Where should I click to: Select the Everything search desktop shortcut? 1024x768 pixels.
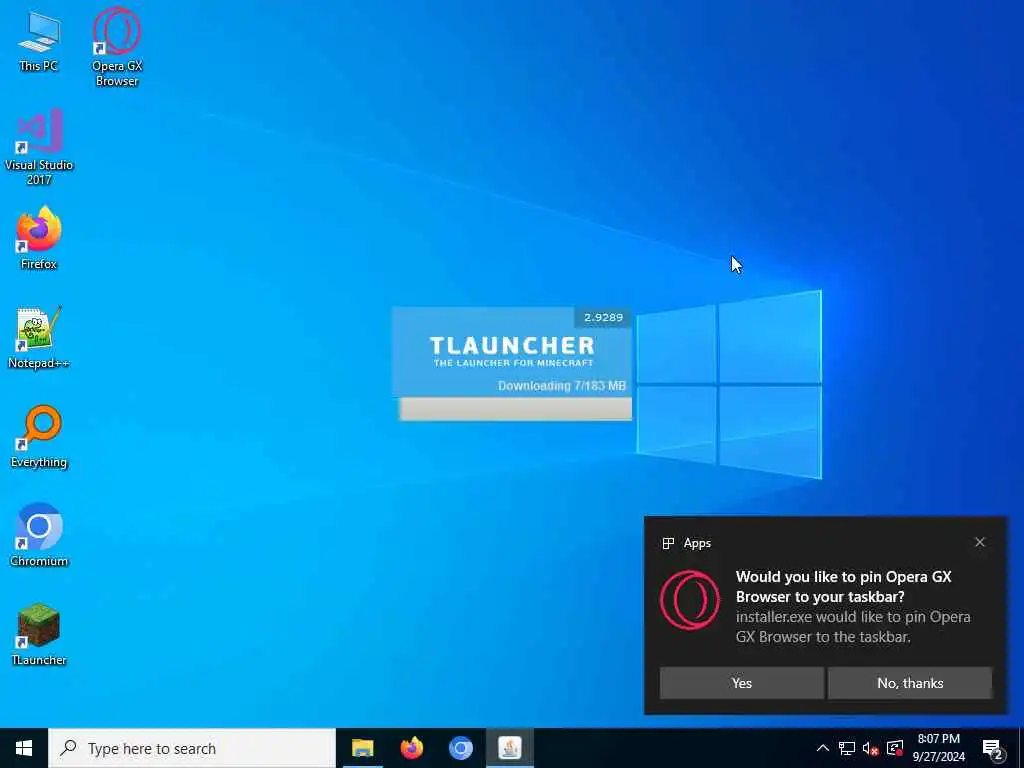39,437
